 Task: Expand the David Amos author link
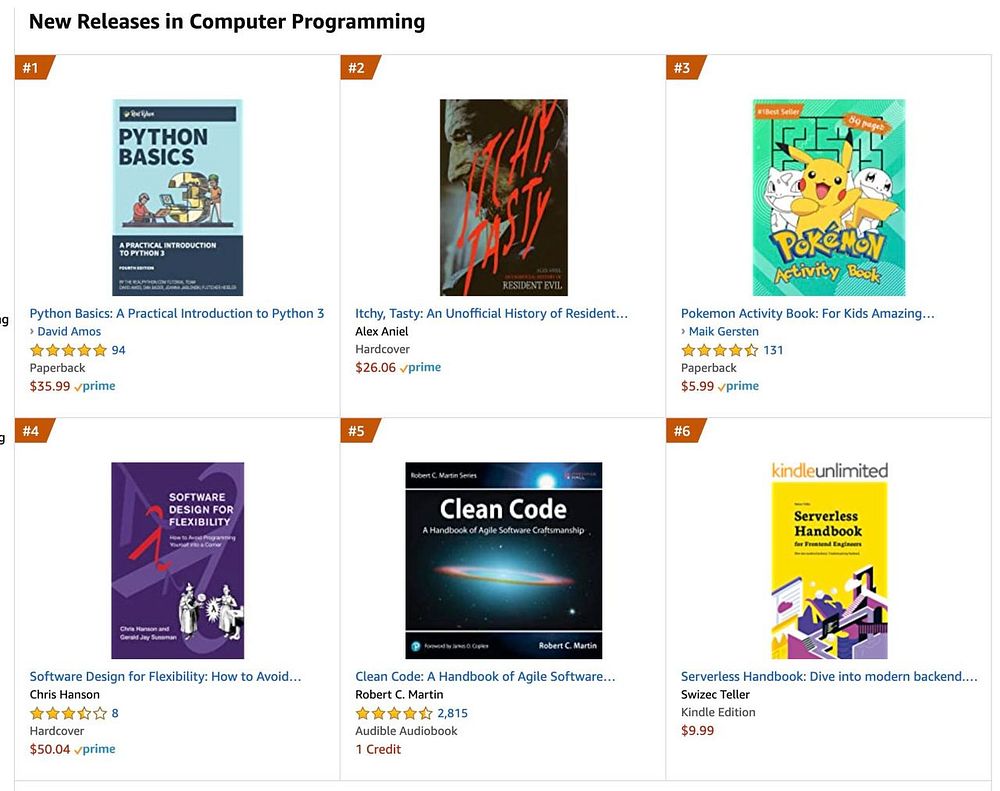69,331
